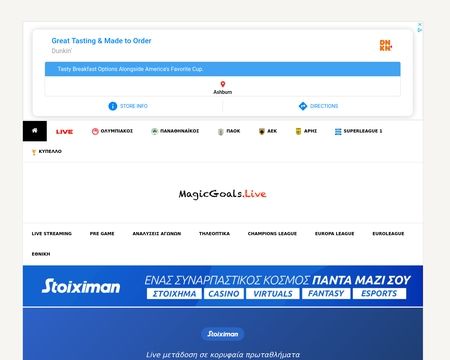Click the Superleague 1 logo icon
Screen dimensions: 450x360
[338, 132]
